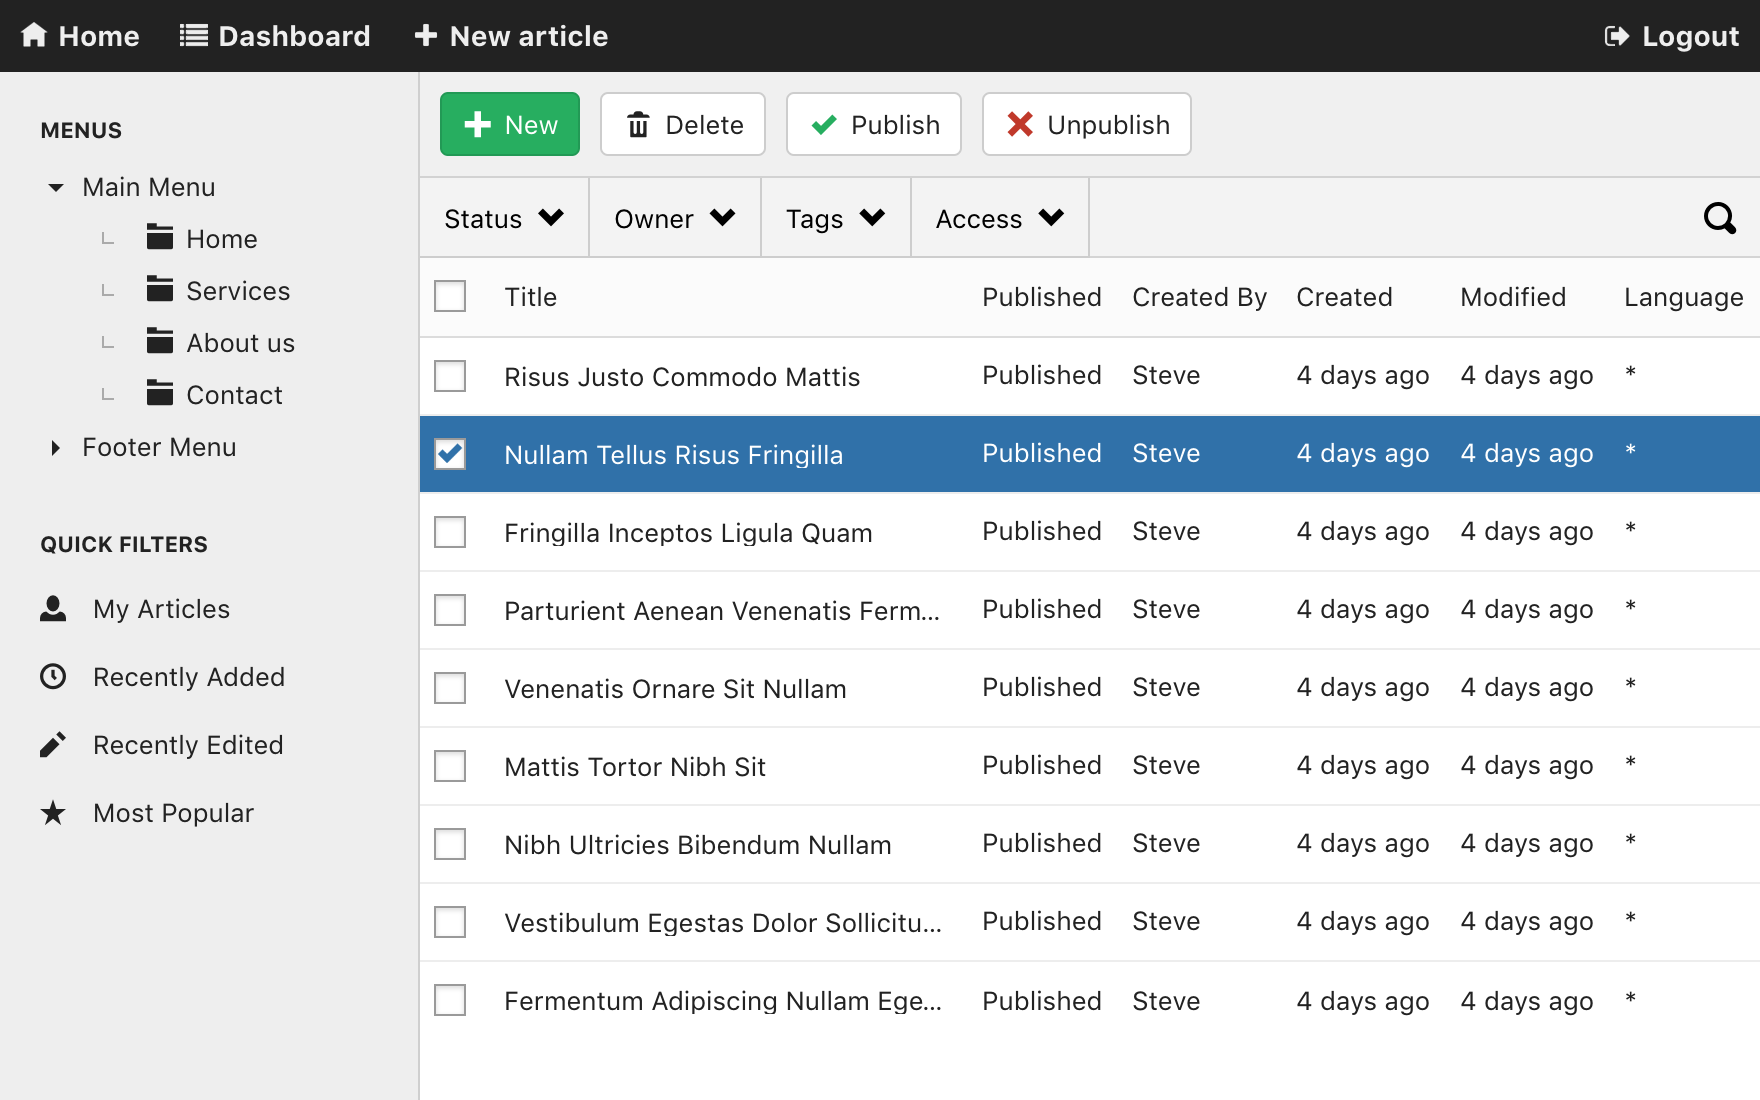Open the Dashboard menu item
Image resolution: width=1760 pixels, height=1100 pixels.
tap(275, 36)
